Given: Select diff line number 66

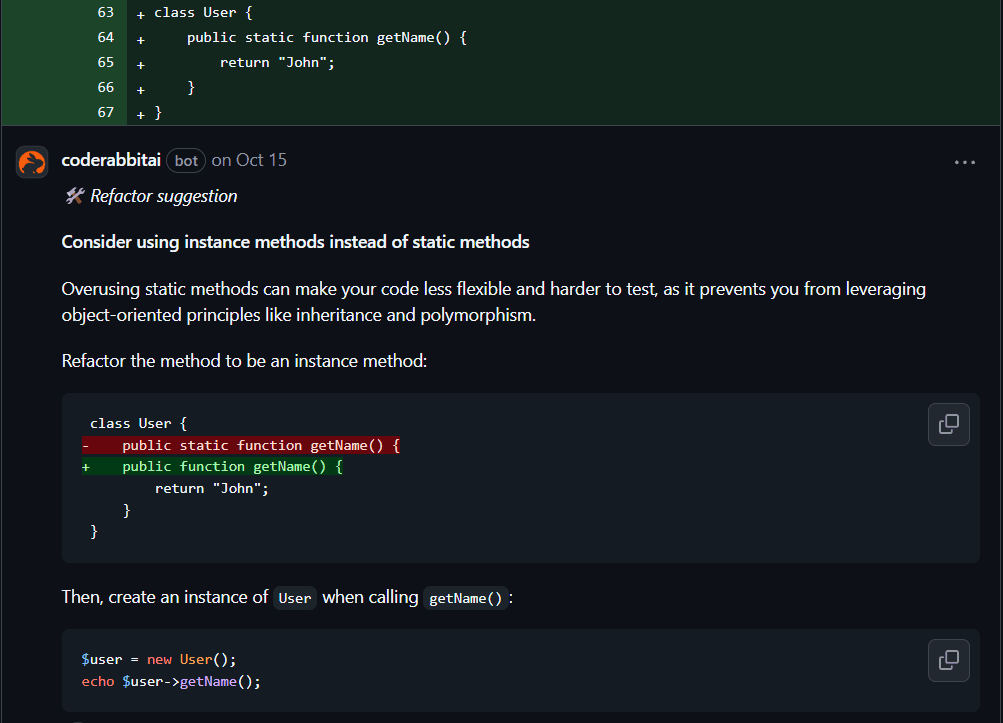Looking at the screenshot, I should 105,87.
